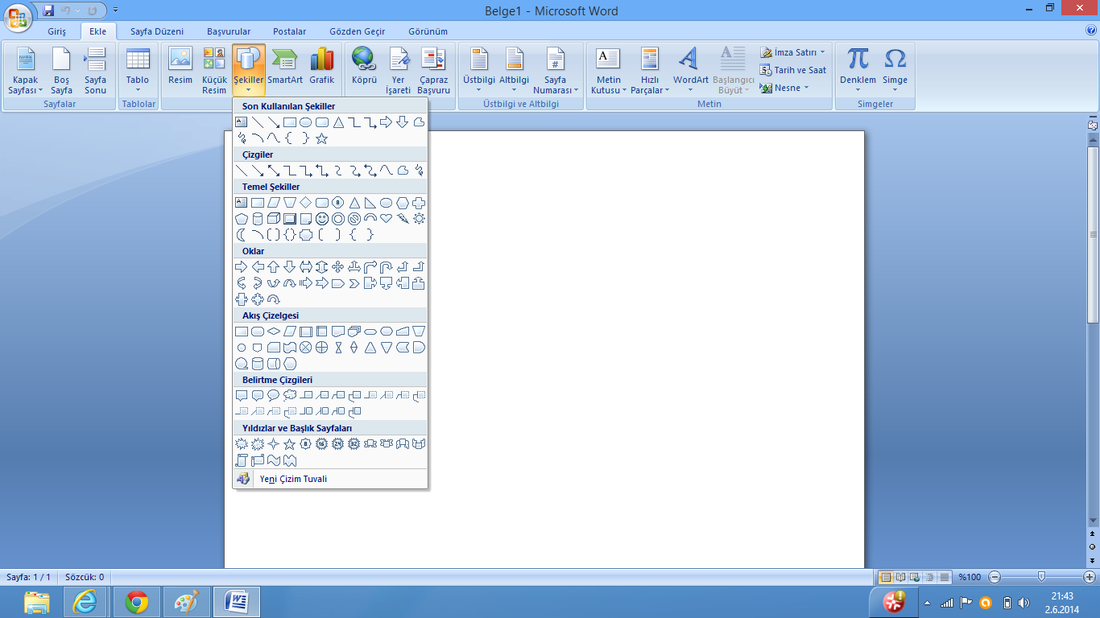Pick the Heart shape from Temel Şekiller
Screen dimensions: 1100x618
386,219
